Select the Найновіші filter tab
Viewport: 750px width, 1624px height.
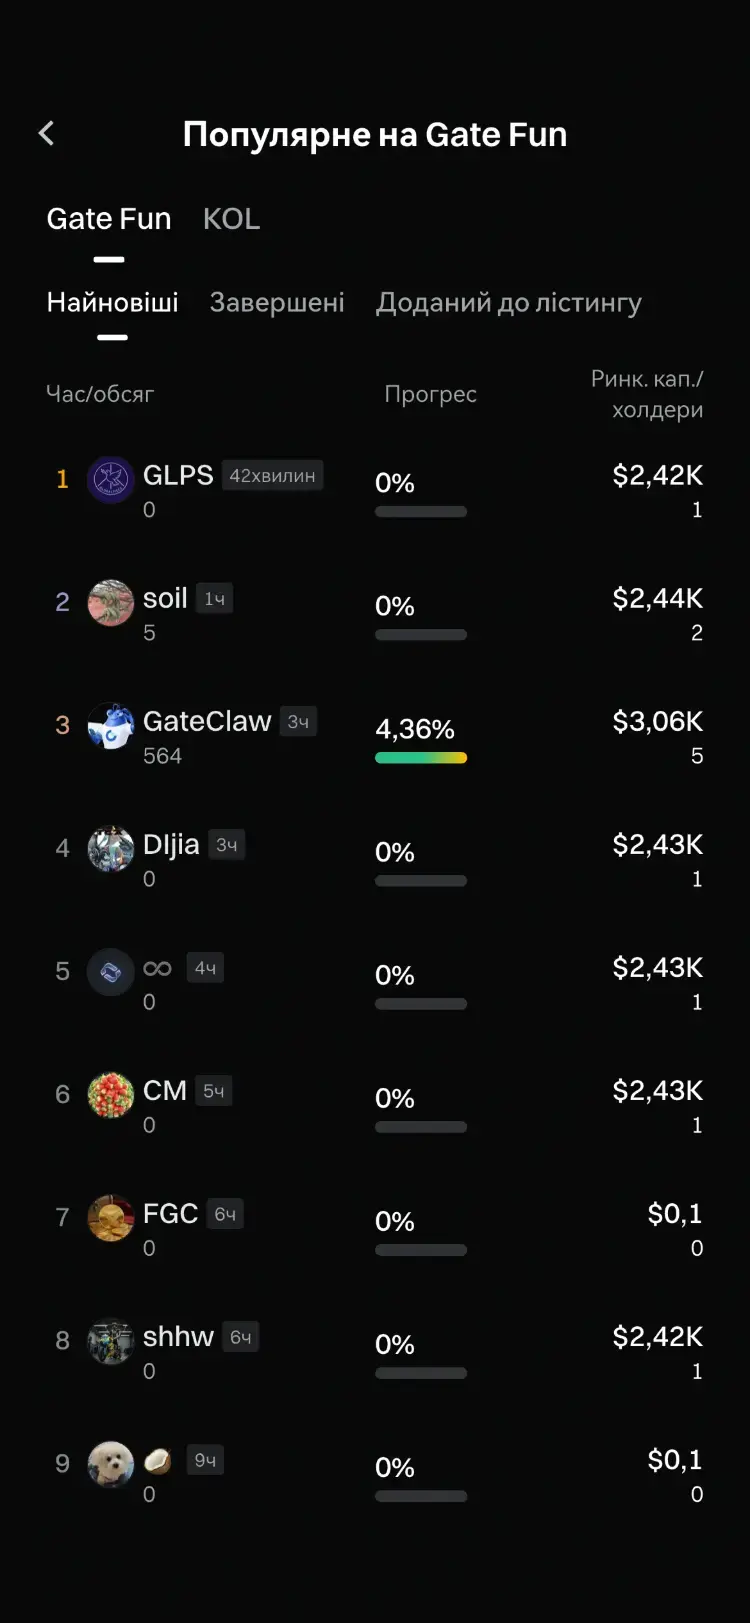(113, 302)
